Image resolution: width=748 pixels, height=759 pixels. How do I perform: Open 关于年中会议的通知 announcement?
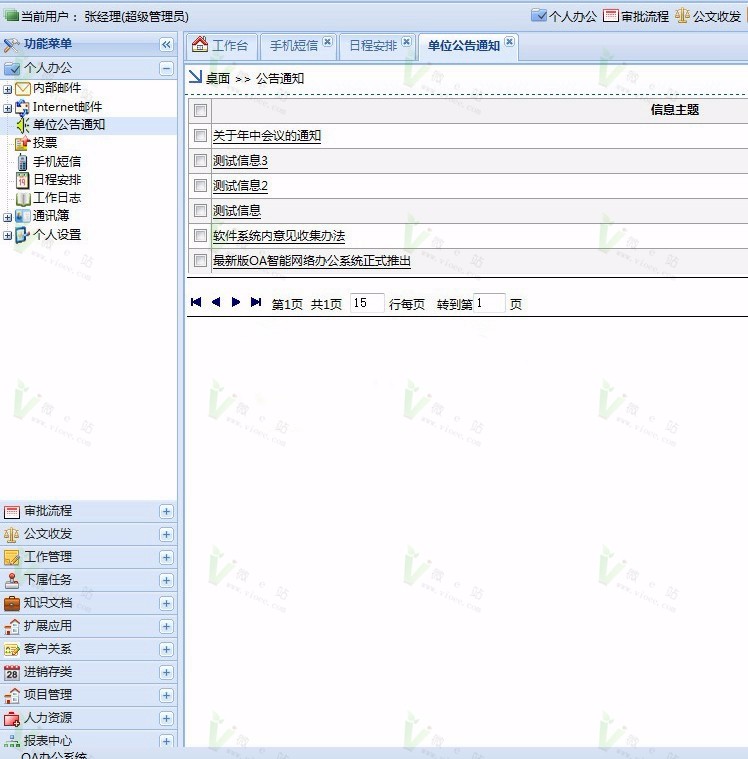[267, 136]
